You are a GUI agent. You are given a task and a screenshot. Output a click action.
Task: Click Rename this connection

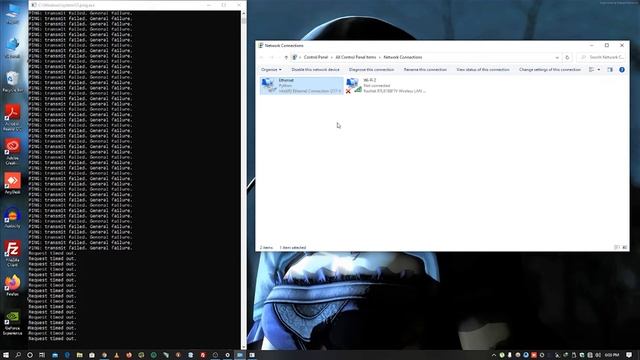425,70
